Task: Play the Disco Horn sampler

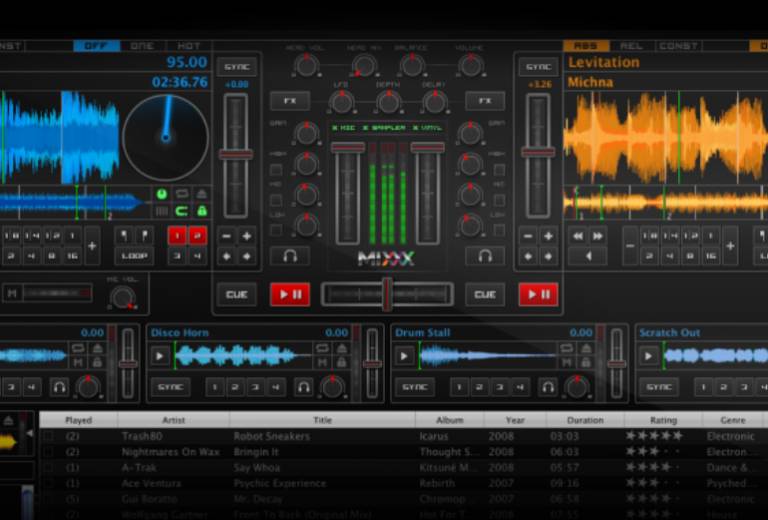Action: click(159, 356)
